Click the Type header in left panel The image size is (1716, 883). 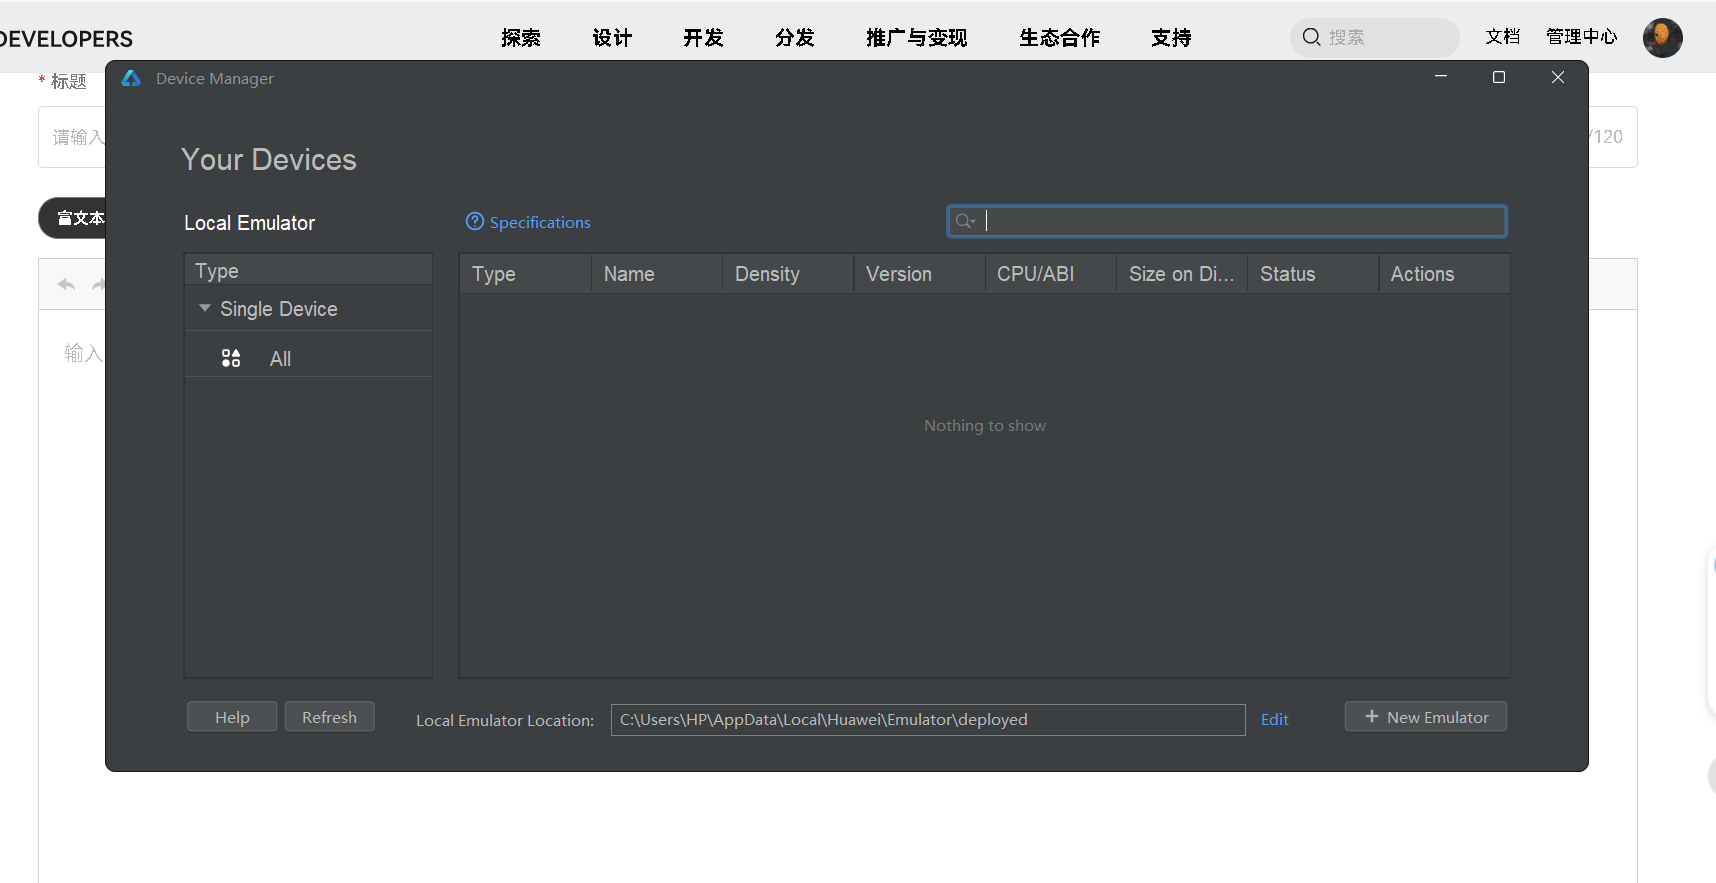click(309, 270)
